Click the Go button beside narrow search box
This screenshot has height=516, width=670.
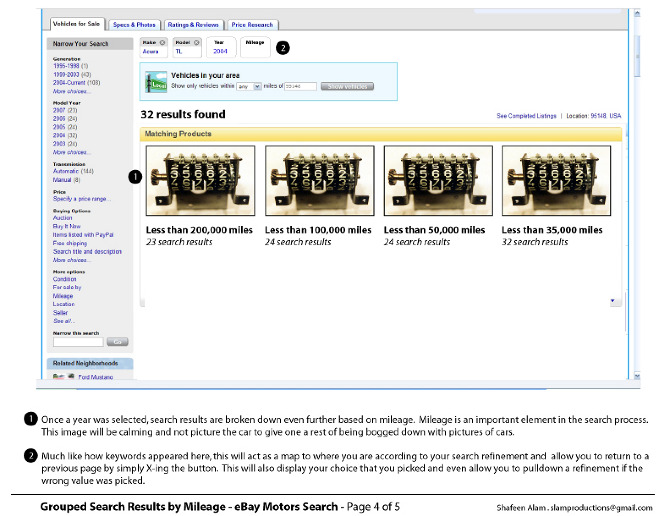(x=118, y=342)
